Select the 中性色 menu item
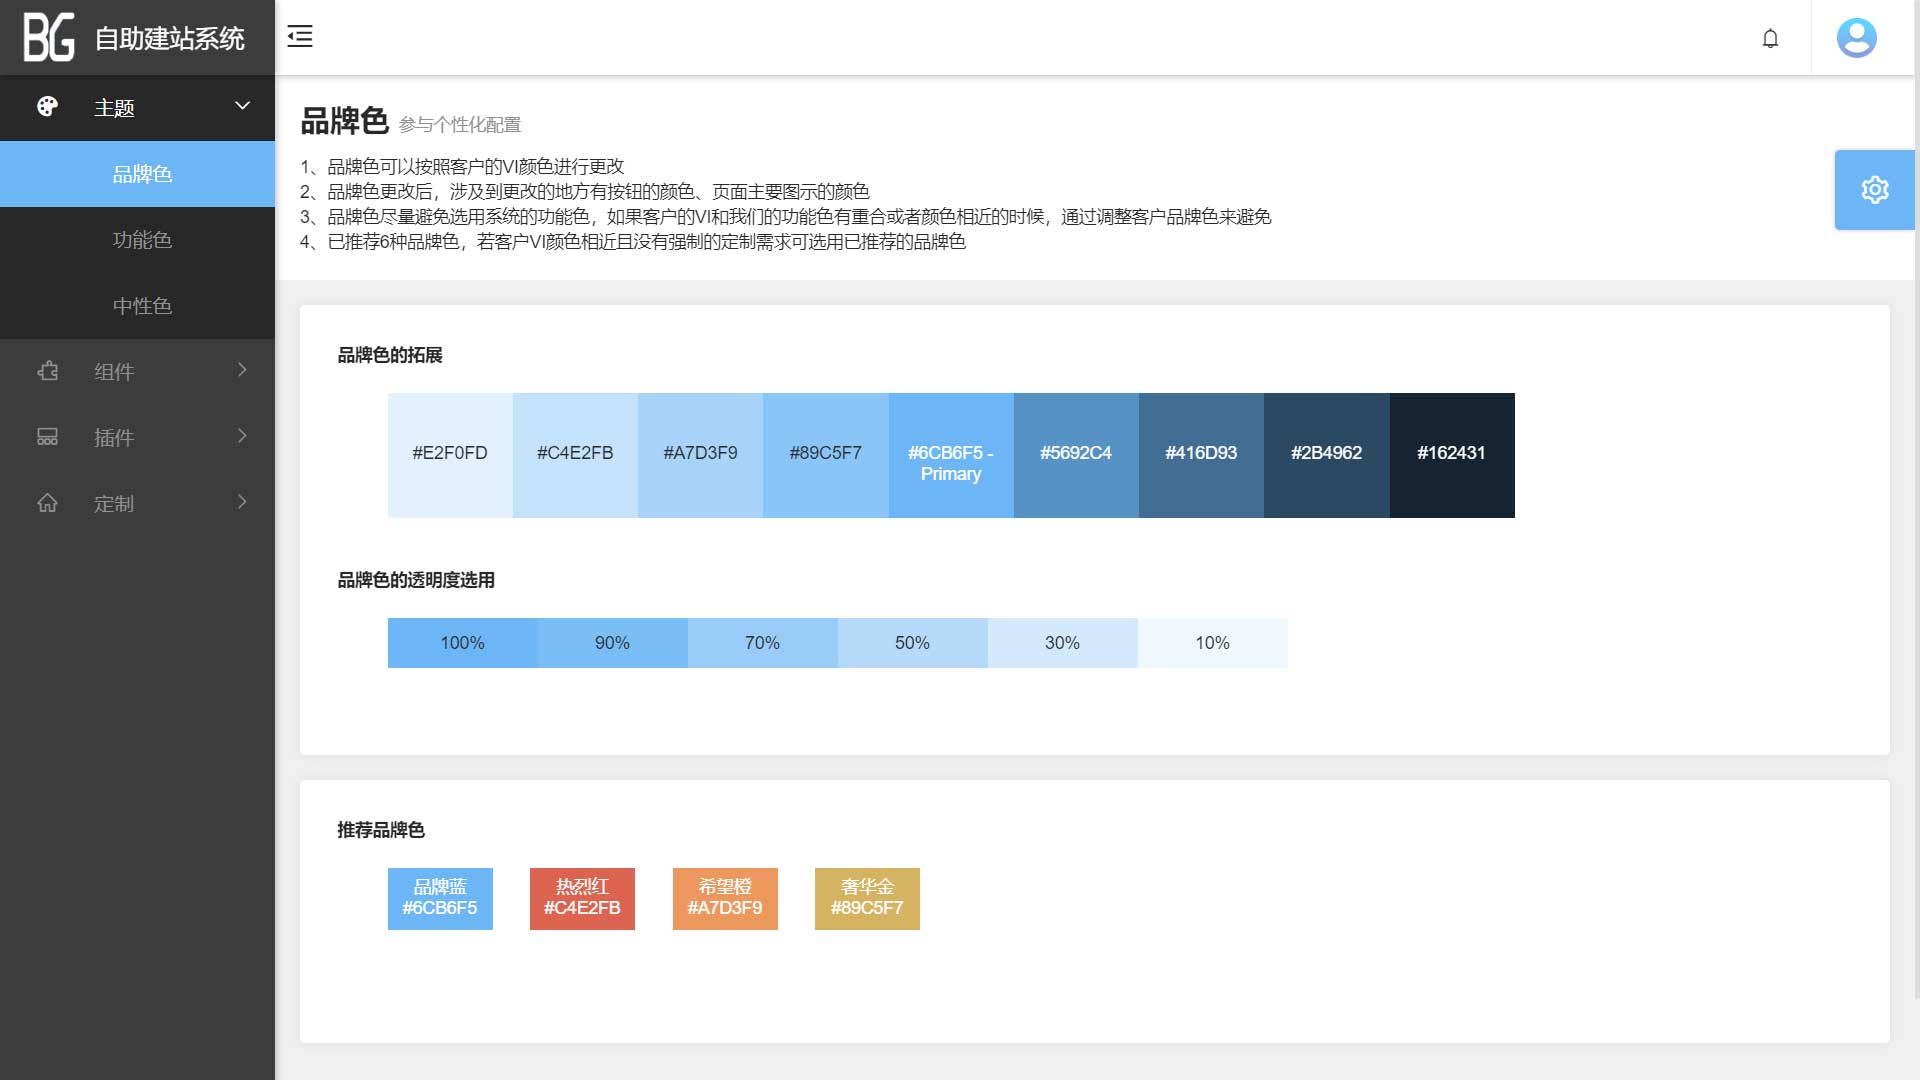Image resolution: width=1920 pixels, height=1080 pixels. click(142, 306)
